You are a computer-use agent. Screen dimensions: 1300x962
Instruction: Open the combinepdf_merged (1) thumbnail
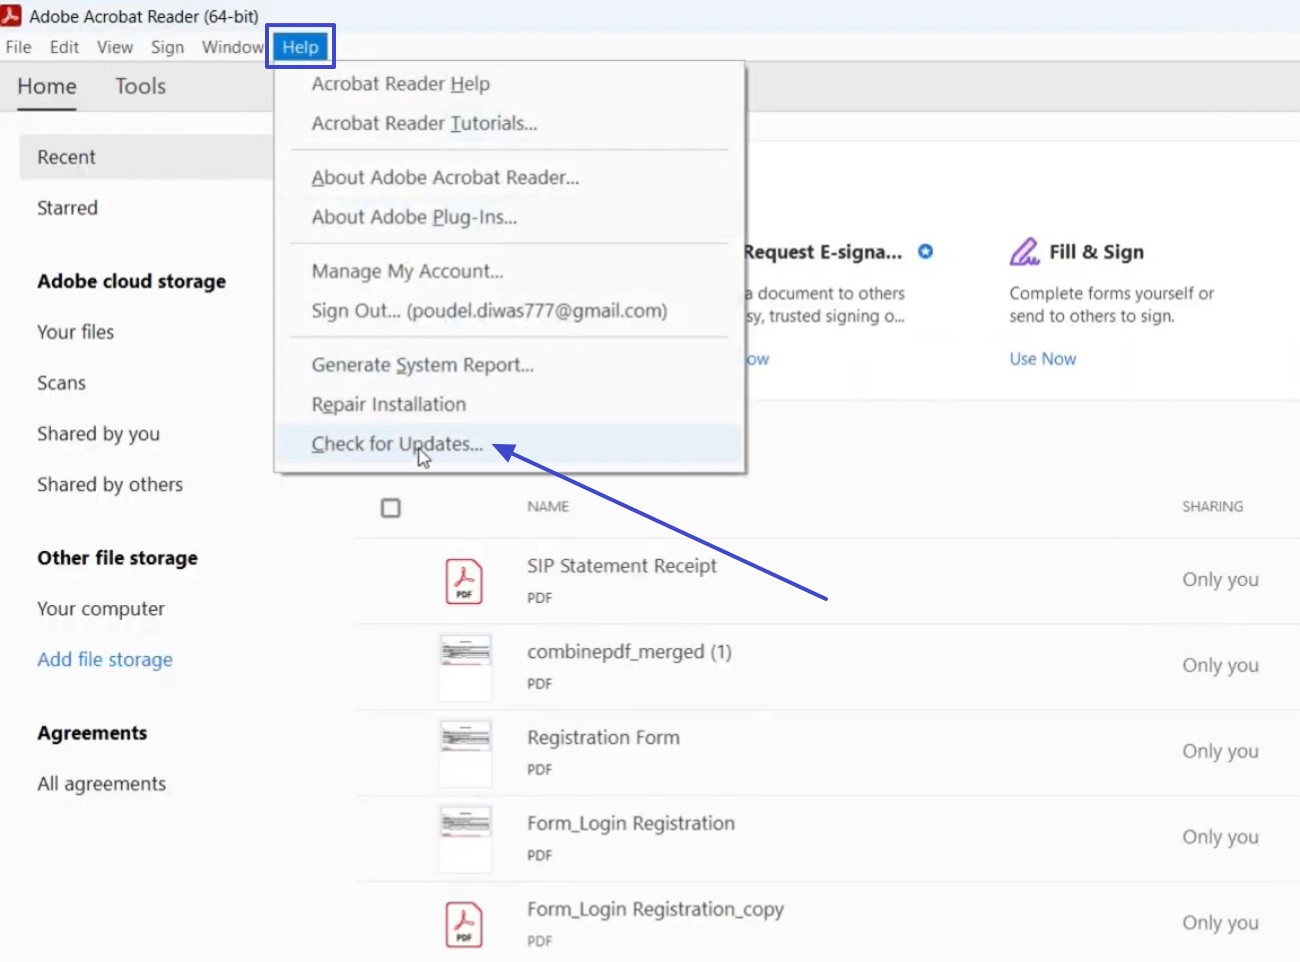click(x=466, y=667)
